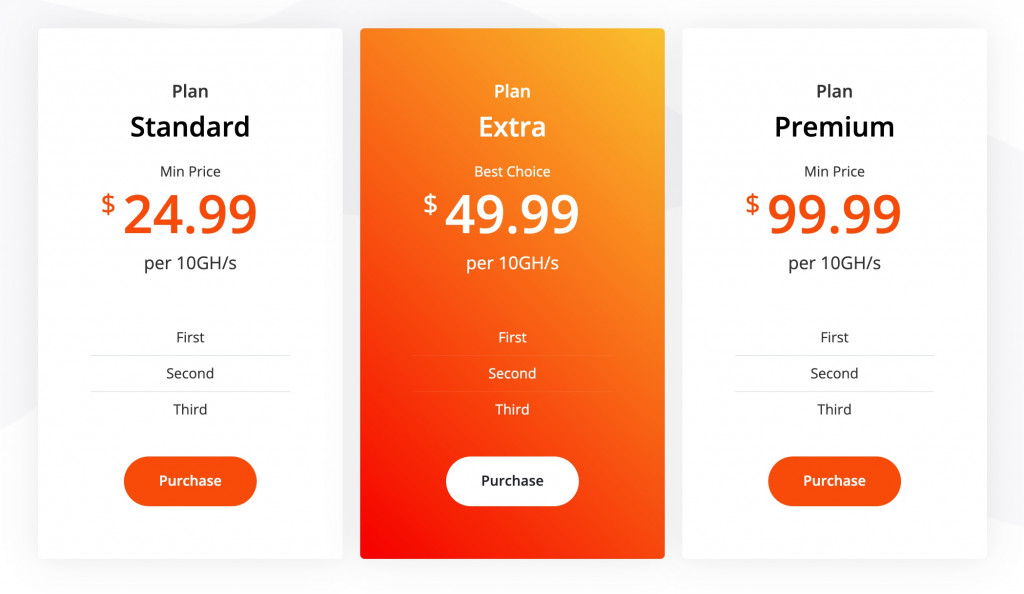
Task: Click Third feature in Standard plan
Action: [x=190, y=409]
